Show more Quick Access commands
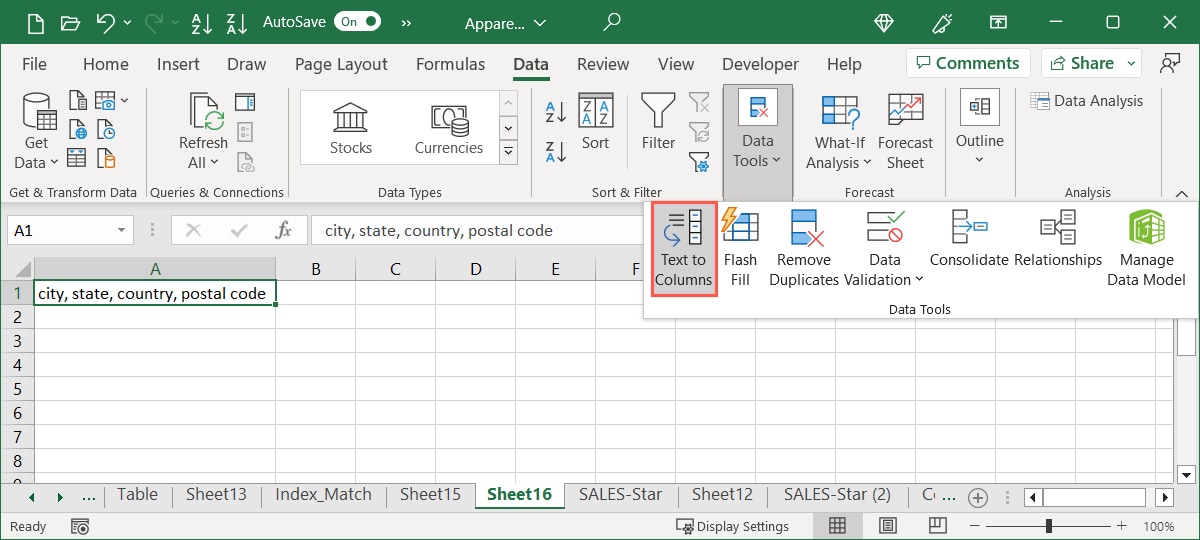 coord(406,21)
